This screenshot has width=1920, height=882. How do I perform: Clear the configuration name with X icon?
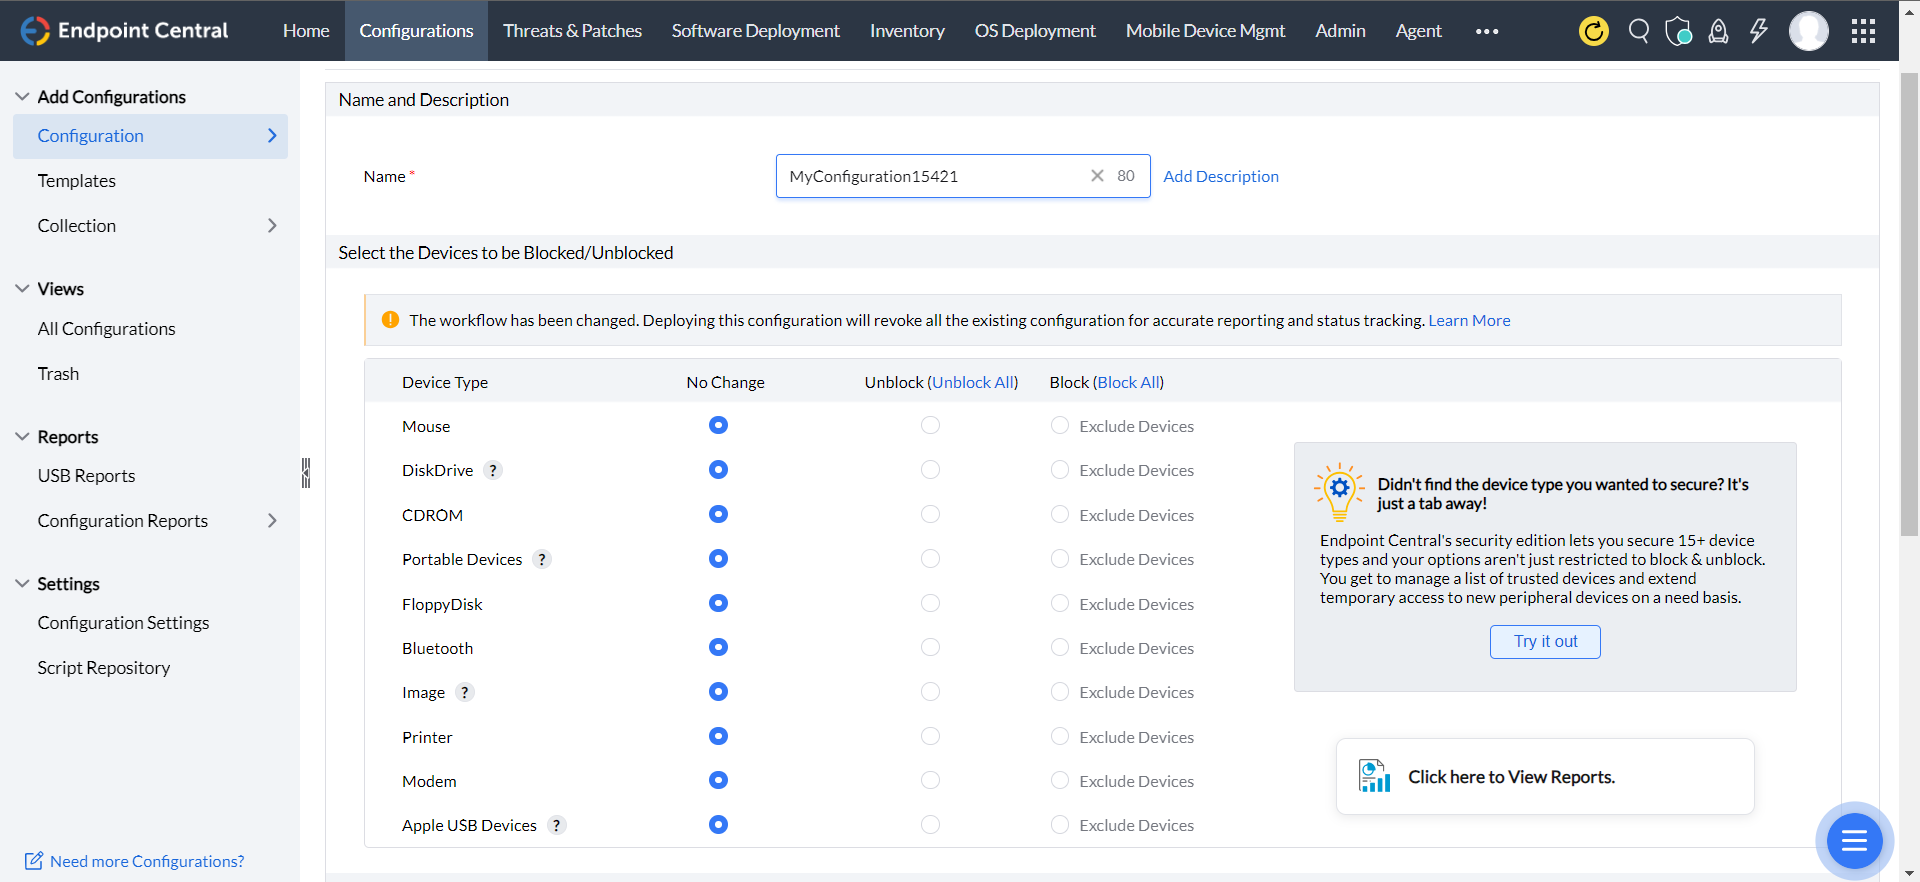tap(1097, 176)
